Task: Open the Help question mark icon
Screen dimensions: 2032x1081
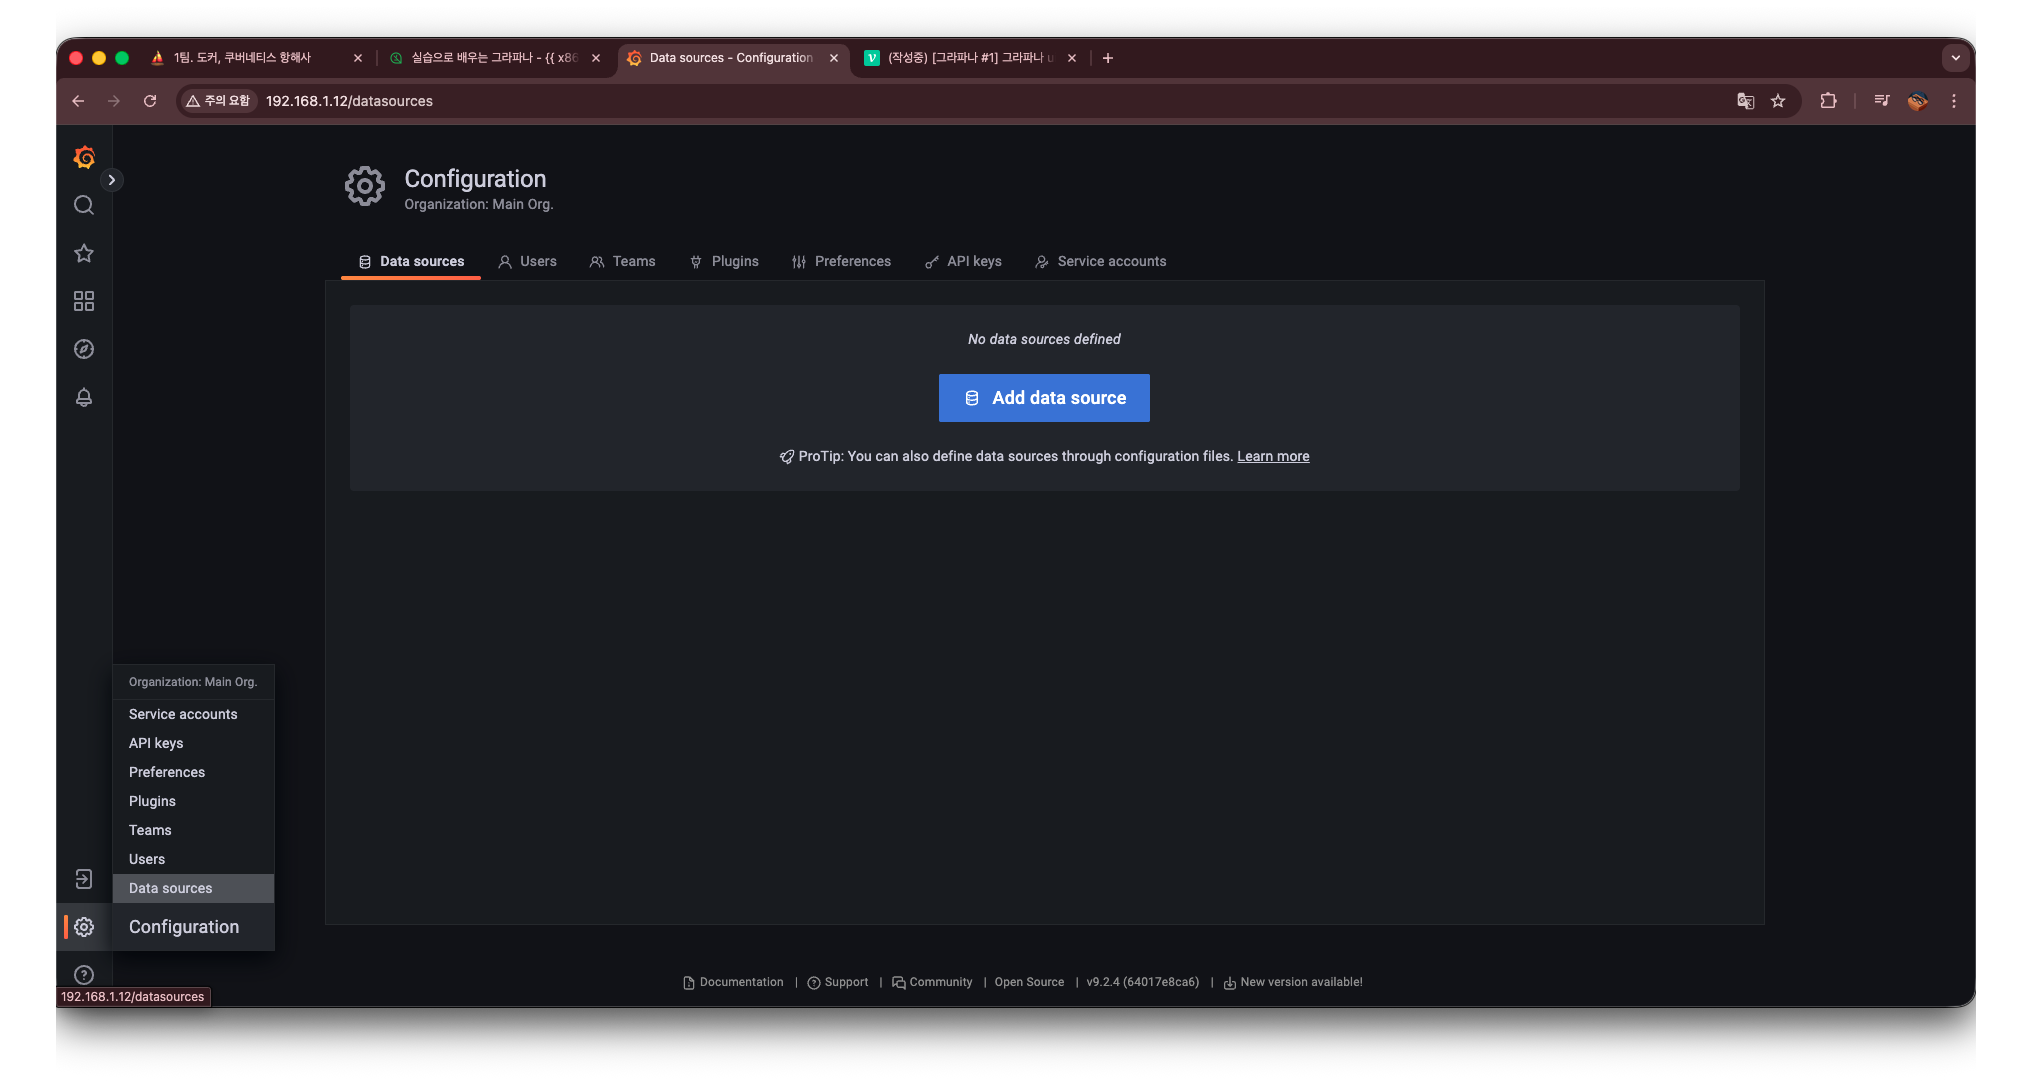Action: [x=84, y=975]
